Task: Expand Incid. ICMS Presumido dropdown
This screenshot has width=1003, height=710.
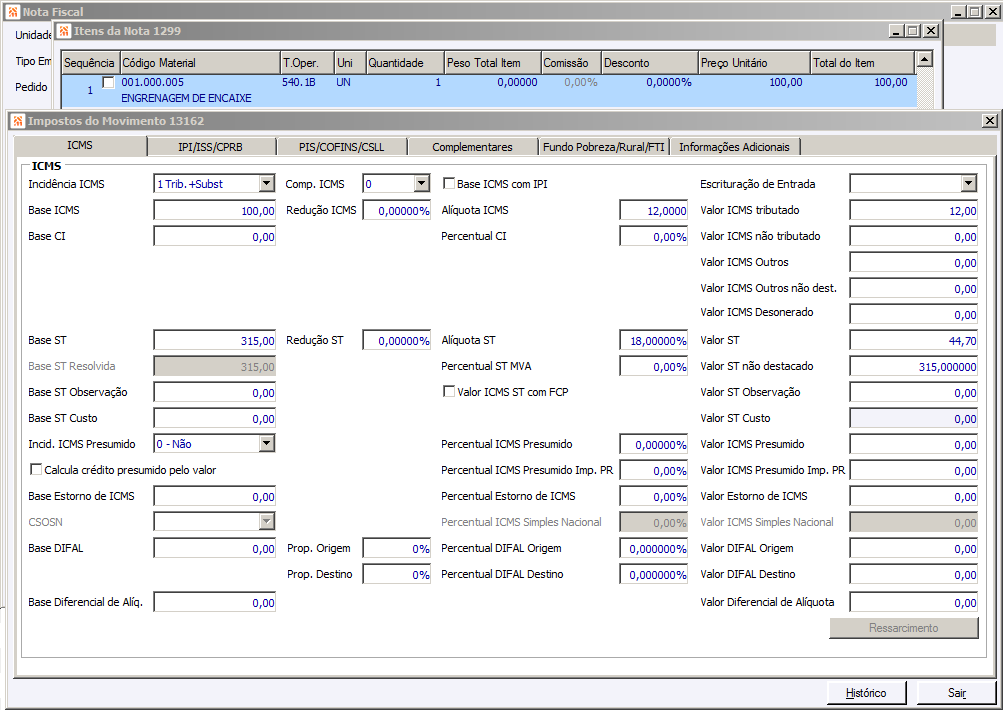Action: [x=266, y=444]
